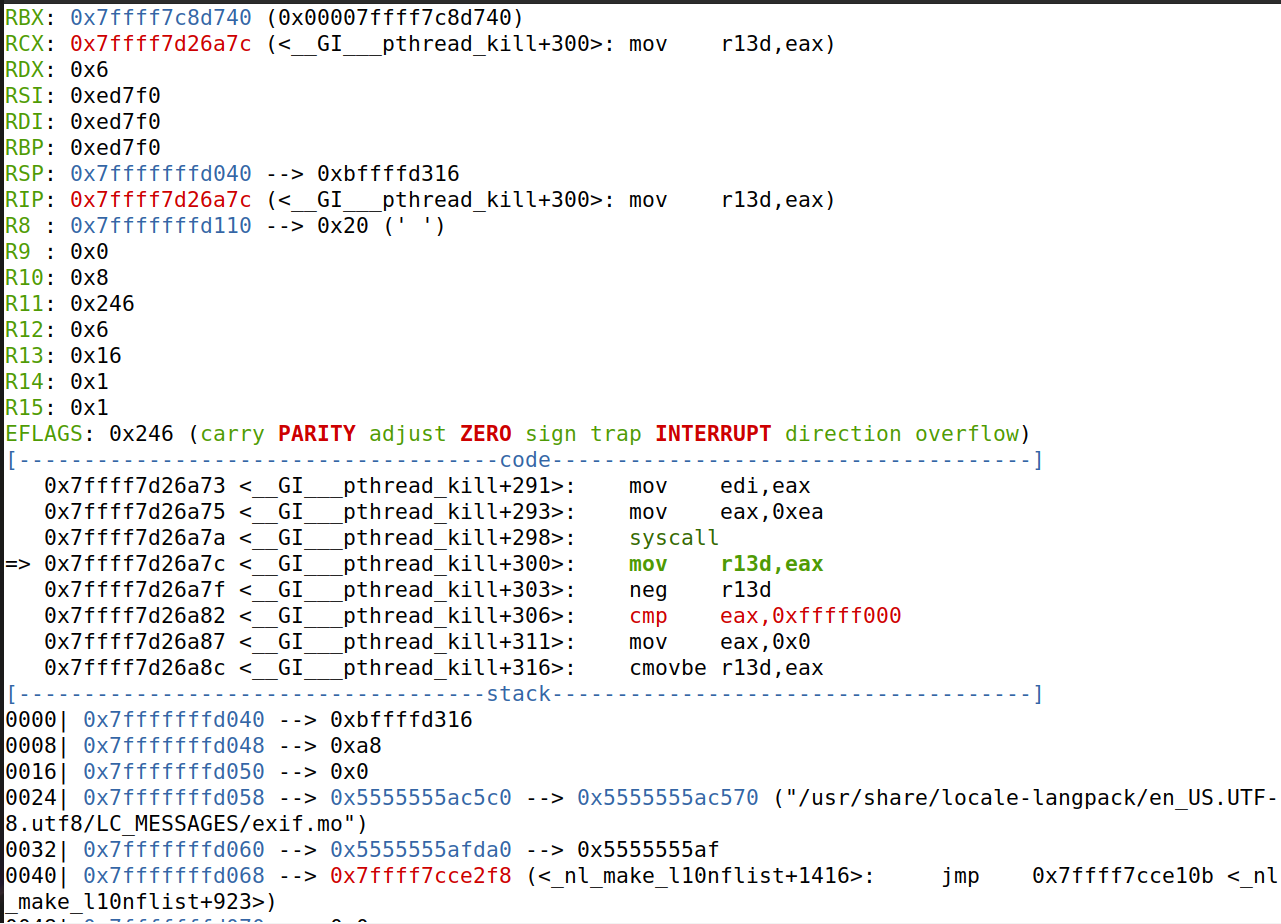Select the jmp target 0x7ffff7cce10b
Screen dimensions: 1281x924
point(1123,876)
